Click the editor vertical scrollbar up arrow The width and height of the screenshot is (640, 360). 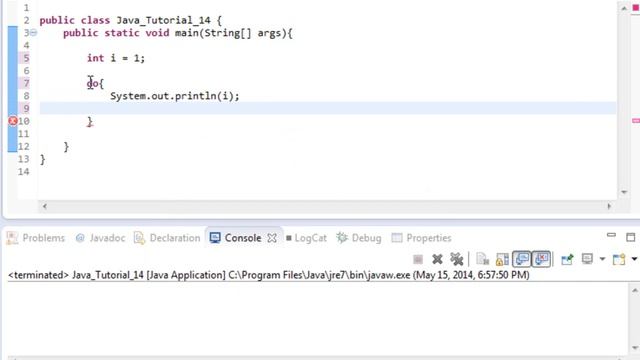(x=624, y=8)
